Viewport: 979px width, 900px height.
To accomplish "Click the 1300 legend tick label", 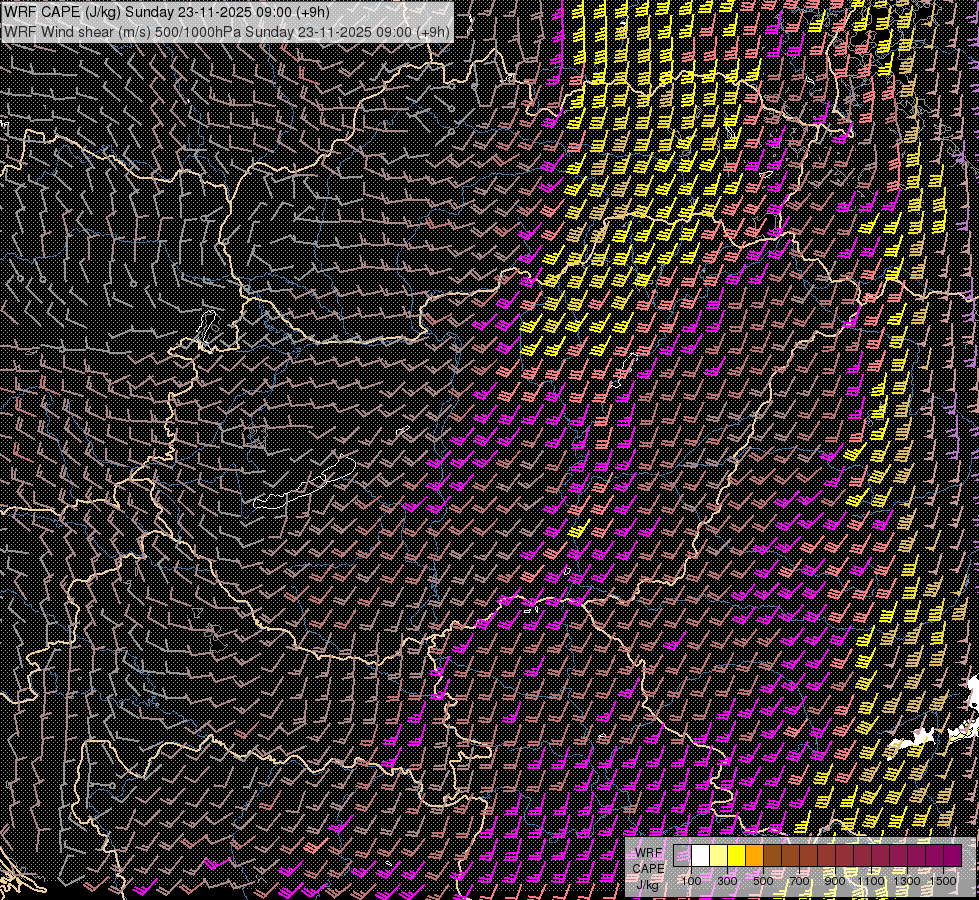I will (906, 880).
